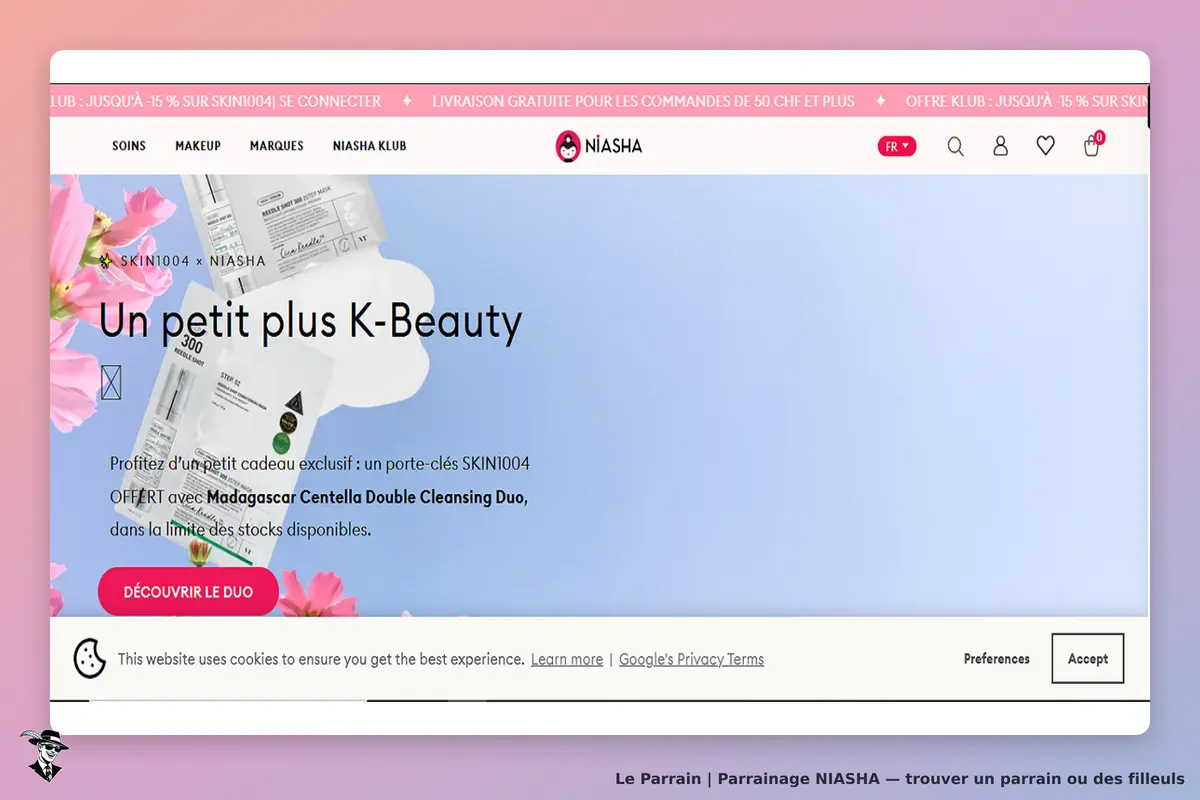Open the MAKEUP menu
This screenshot has width=1200, height=800.
[198, 146]
